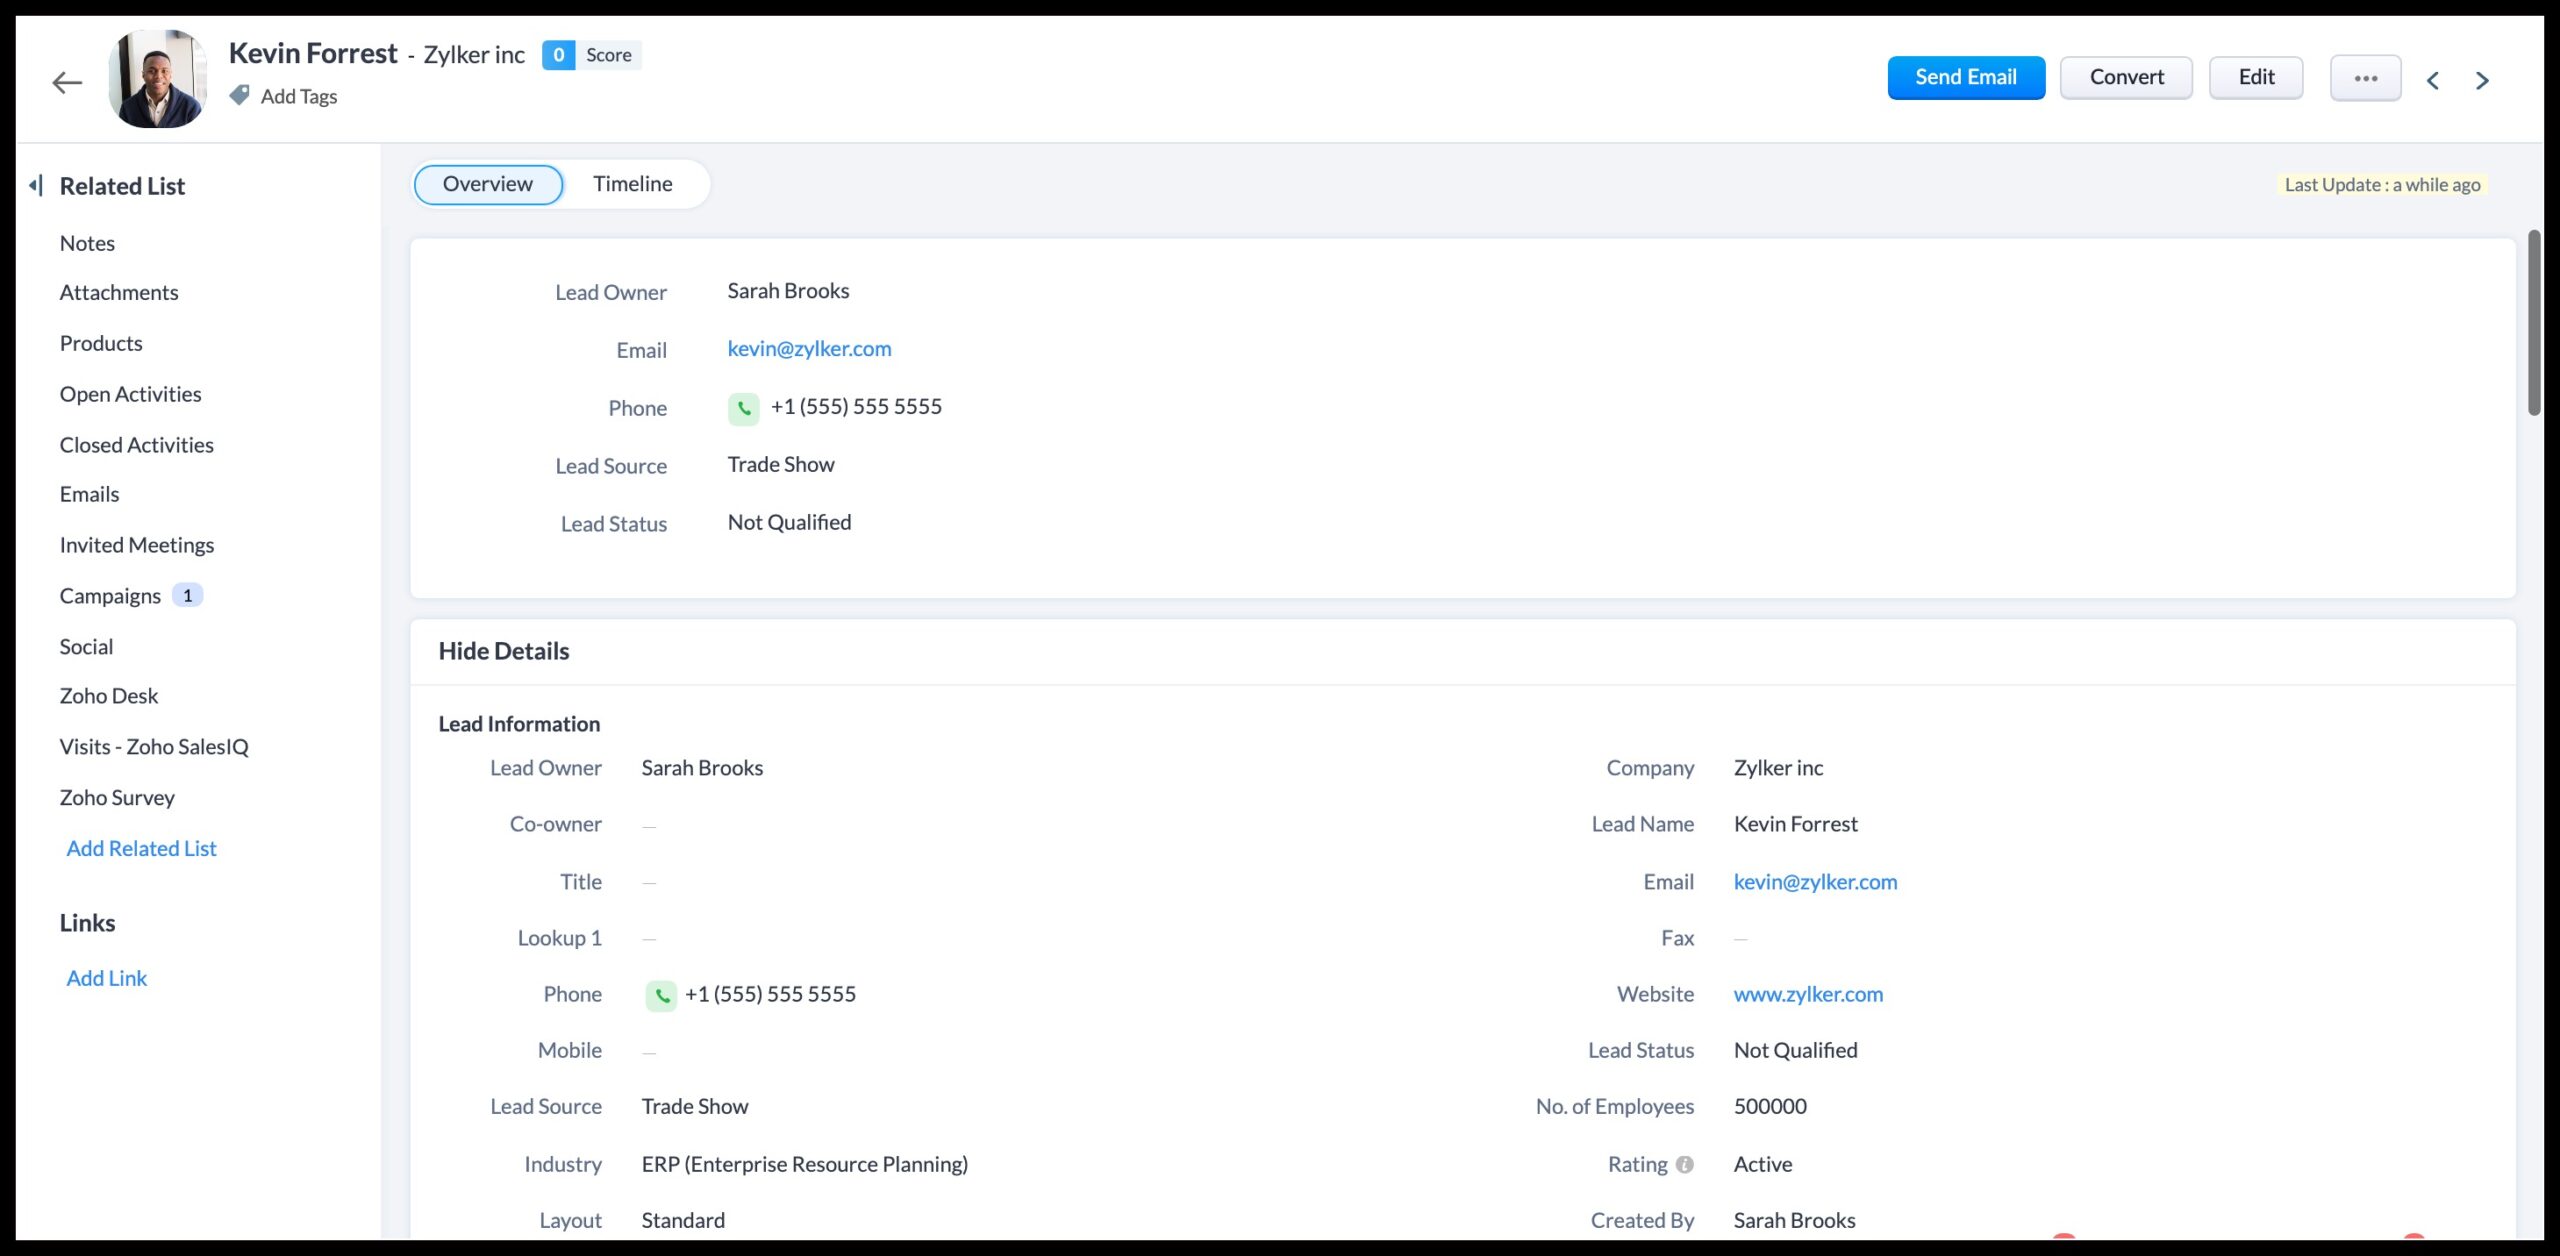Image resolution: width=2560 pixels, height=1256 pixels.
Task: Click the tag icon next to Add Tags
Action: coord(239,95)
